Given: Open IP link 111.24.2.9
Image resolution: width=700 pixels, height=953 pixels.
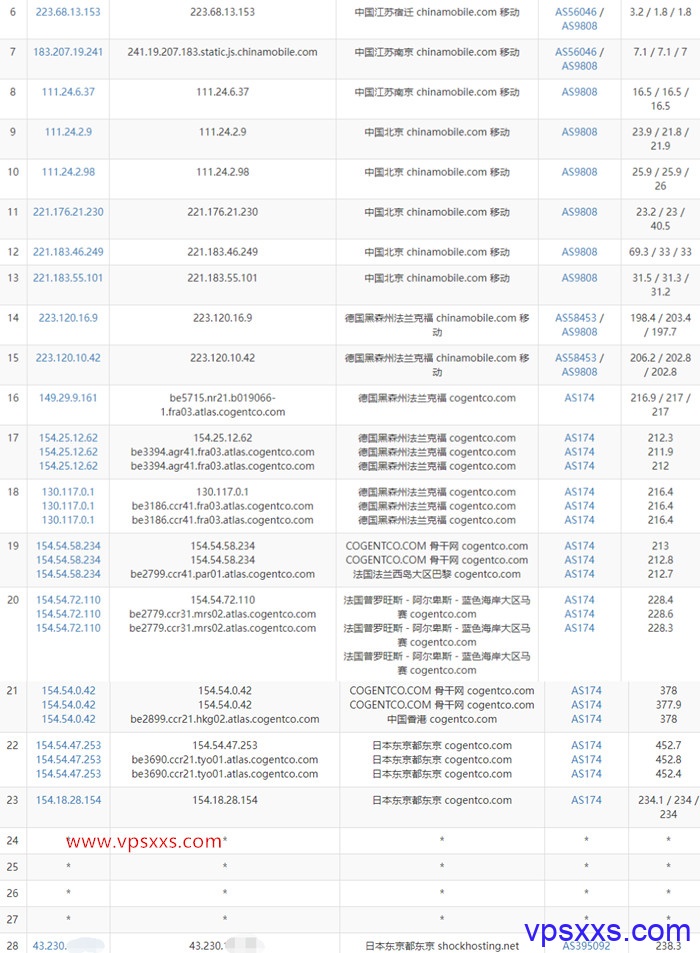Looking at the screenshot, I should (68, 132).
